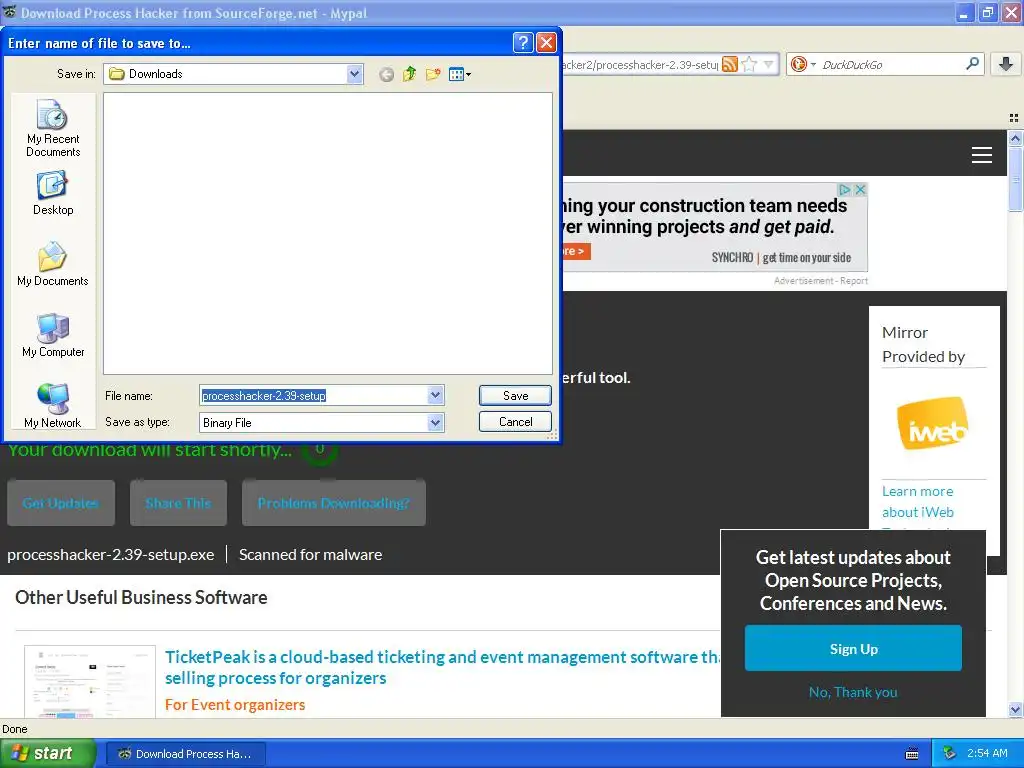Viewport: 1024px width, 768px height.
Task: Click Download Process Hacker taskbar button
Action: [x=185, y=754]
